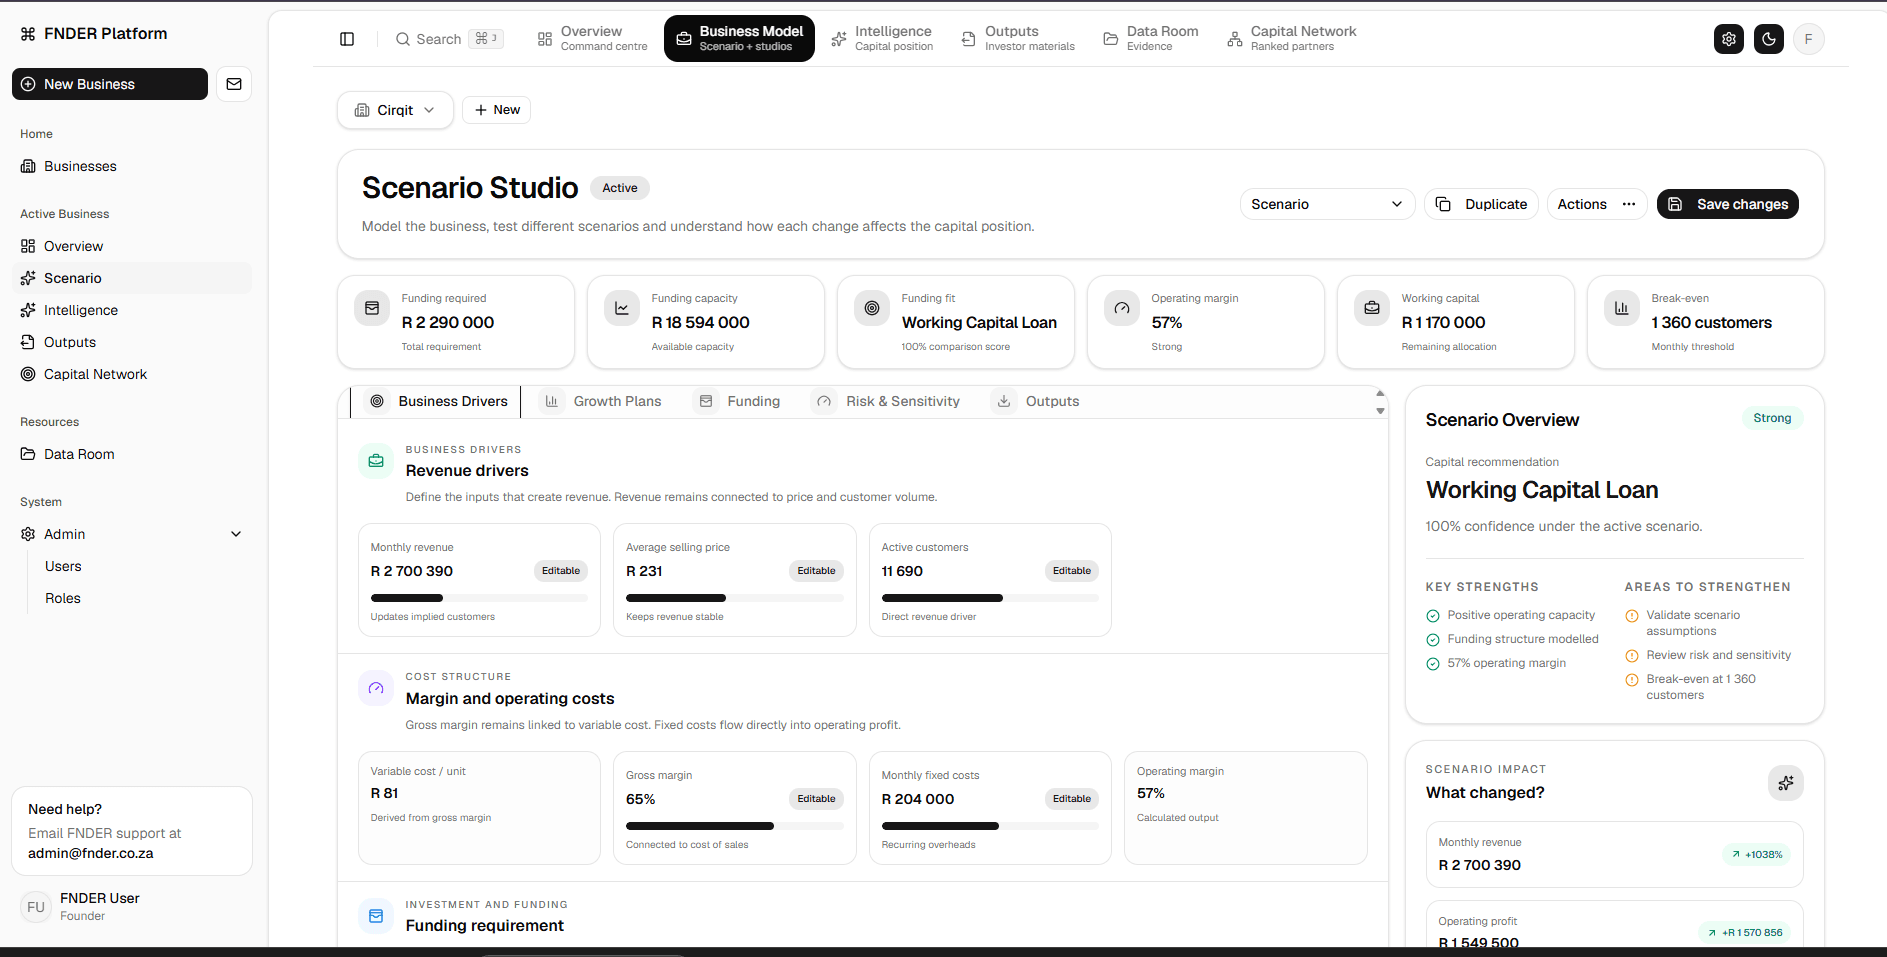Toggle dark mode moon icon

pos(1769,39)
